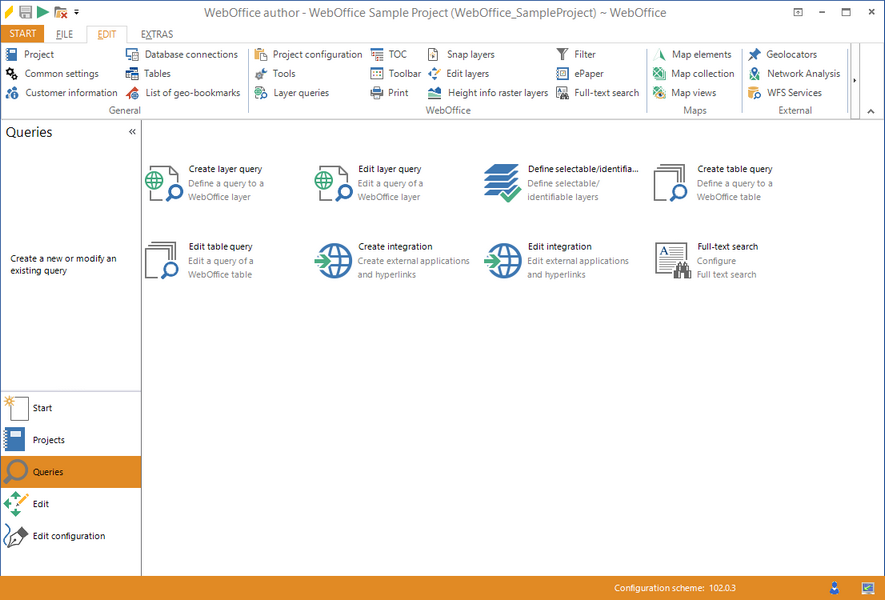Expand hidden ribbon groups via right chevron
885x600 pixels.
(x=855, y=78)
